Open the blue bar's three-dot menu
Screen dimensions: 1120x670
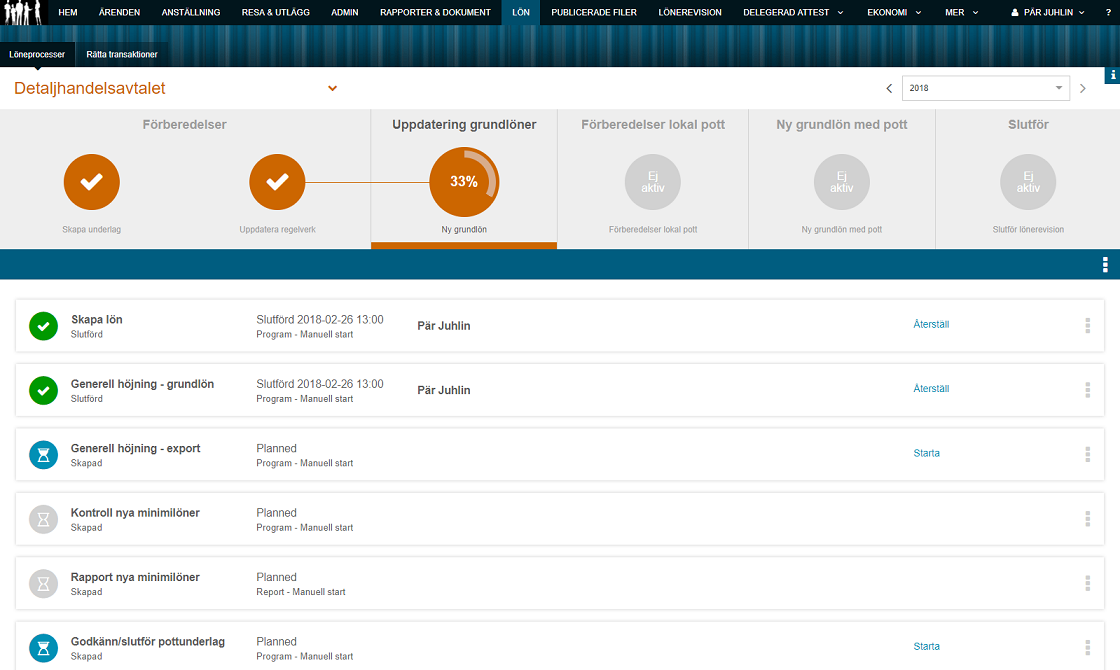tap(1105, 265)
